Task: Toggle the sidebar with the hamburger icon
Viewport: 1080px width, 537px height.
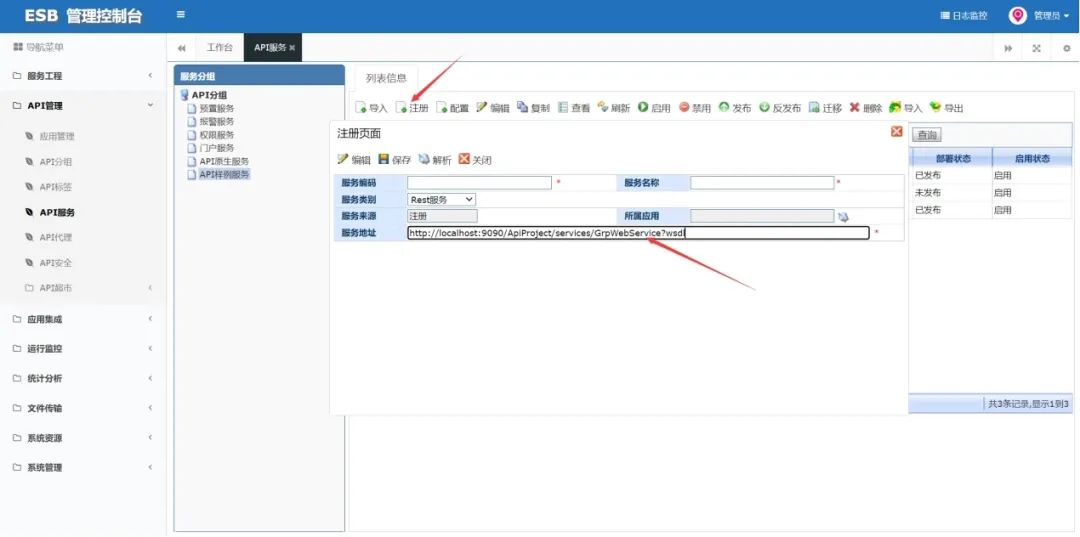Action: click(x=180, y=14)
